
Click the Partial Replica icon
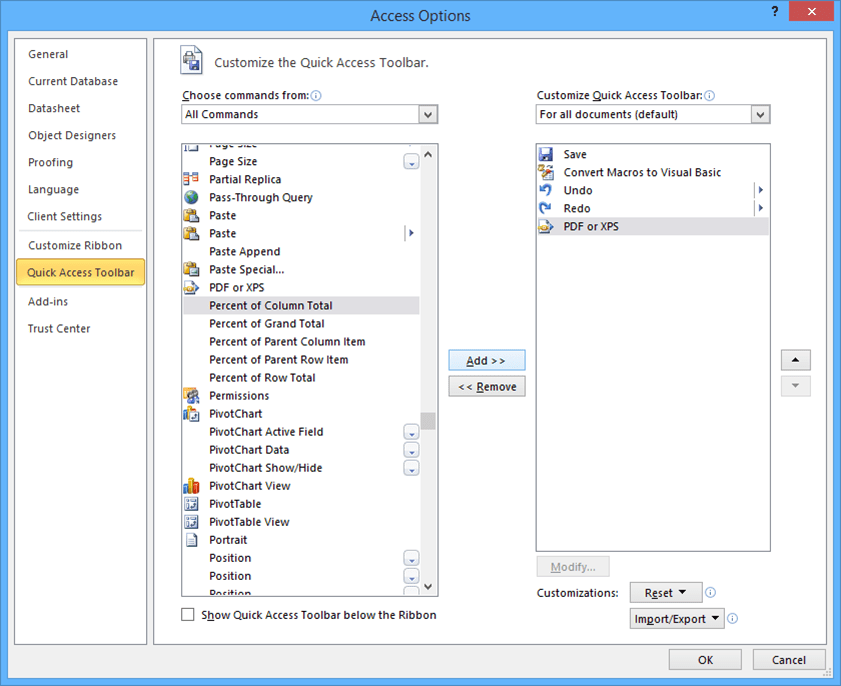tap(192, 179)
